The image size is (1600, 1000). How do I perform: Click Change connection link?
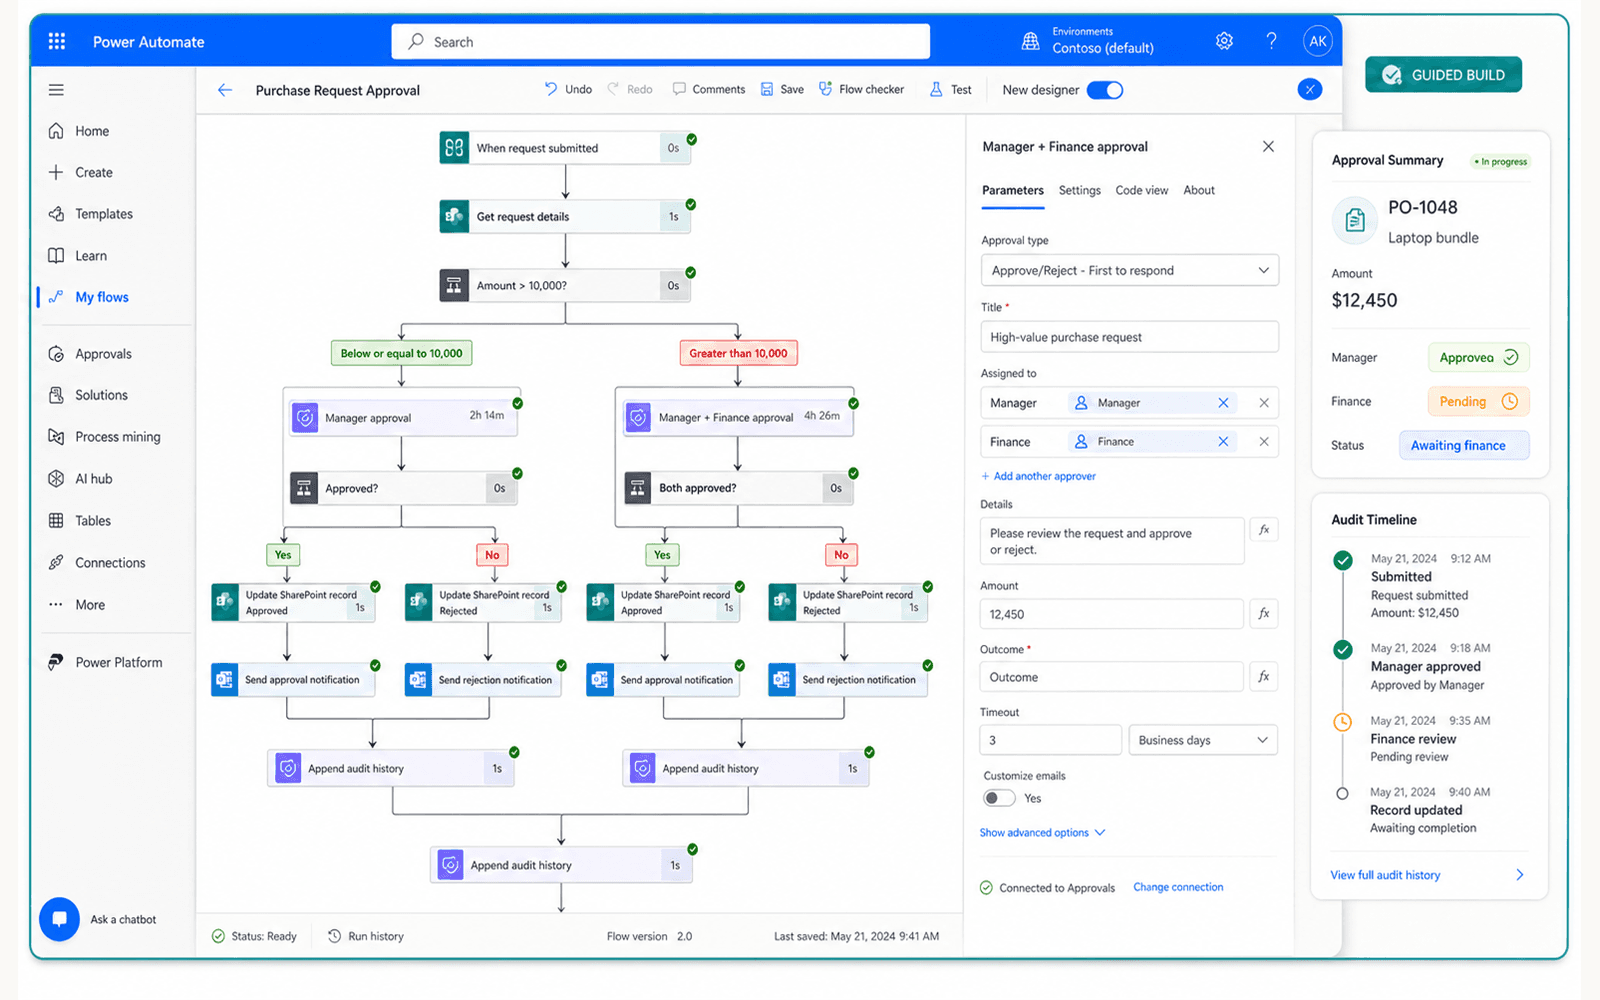coord(1178,887)
